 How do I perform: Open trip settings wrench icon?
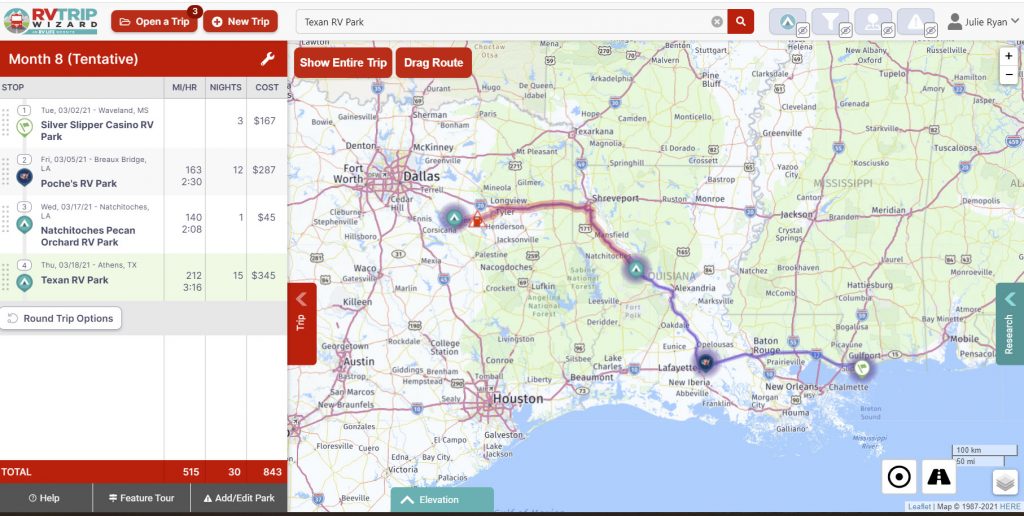[x=267, y=59]
